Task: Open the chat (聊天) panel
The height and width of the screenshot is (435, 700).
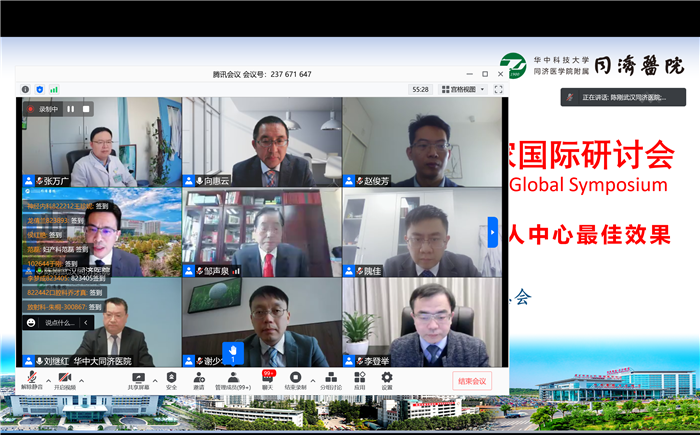Action: (267, 378)
